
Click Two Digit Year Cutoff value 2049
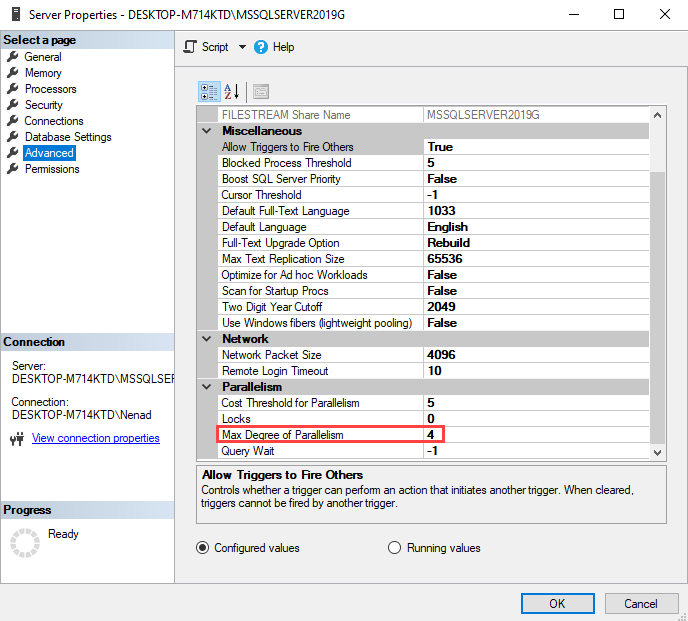pos(536,307)
